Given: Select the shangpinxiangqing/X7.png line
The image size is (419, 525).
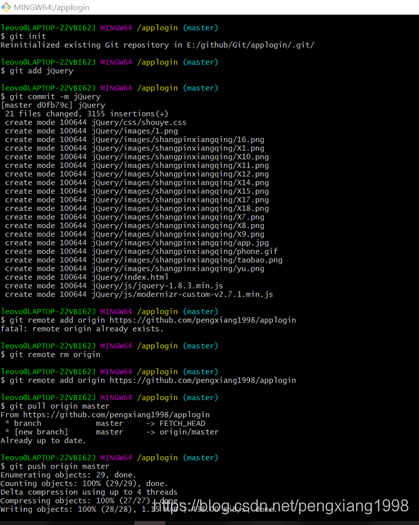Looking at the screenshot, I should pyautogui.click(x=134, y=217).
